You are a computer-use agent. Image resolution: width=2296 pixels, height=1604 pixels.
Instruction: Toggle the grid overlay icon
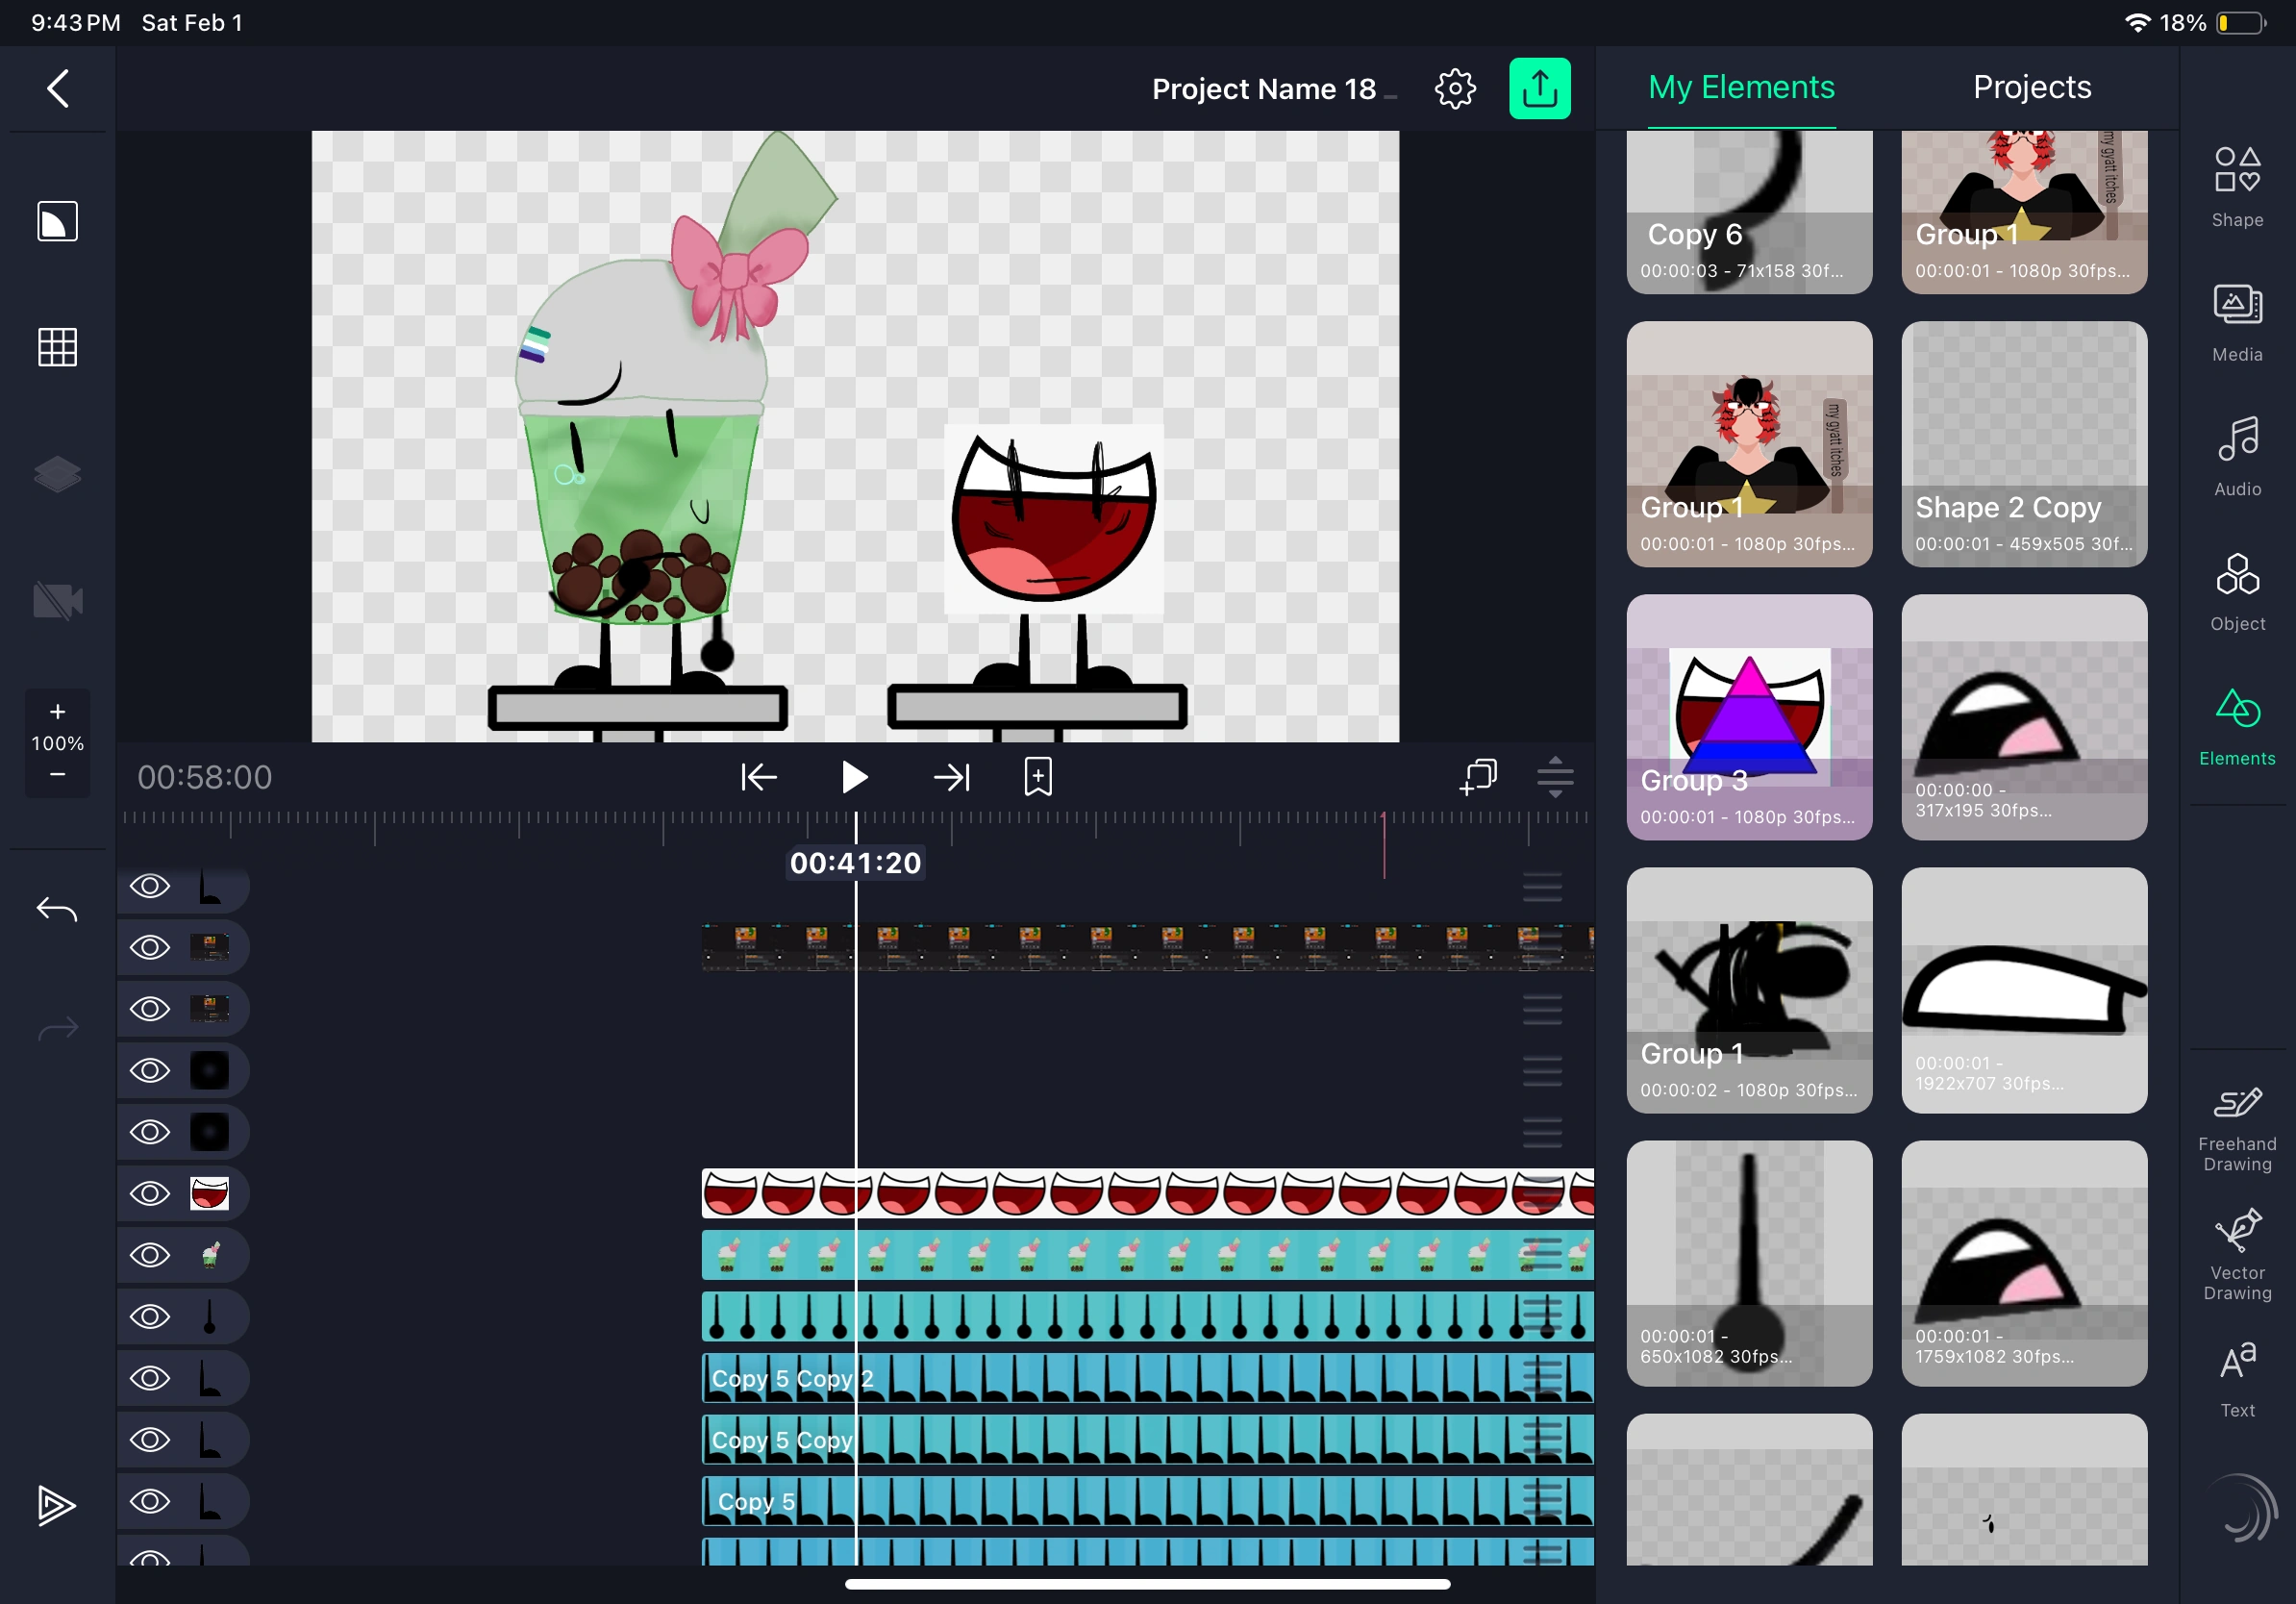point(57,347)
